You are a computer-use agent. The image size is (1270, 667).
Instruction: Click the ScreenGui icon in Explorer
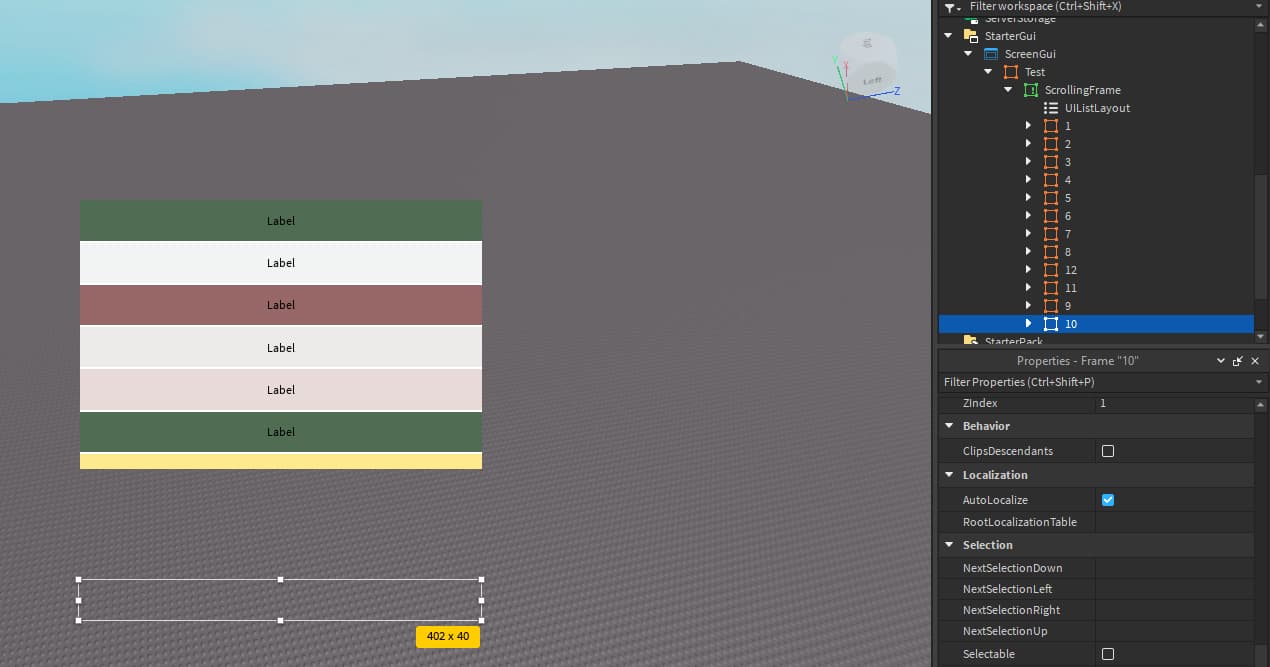click(991, 54)
